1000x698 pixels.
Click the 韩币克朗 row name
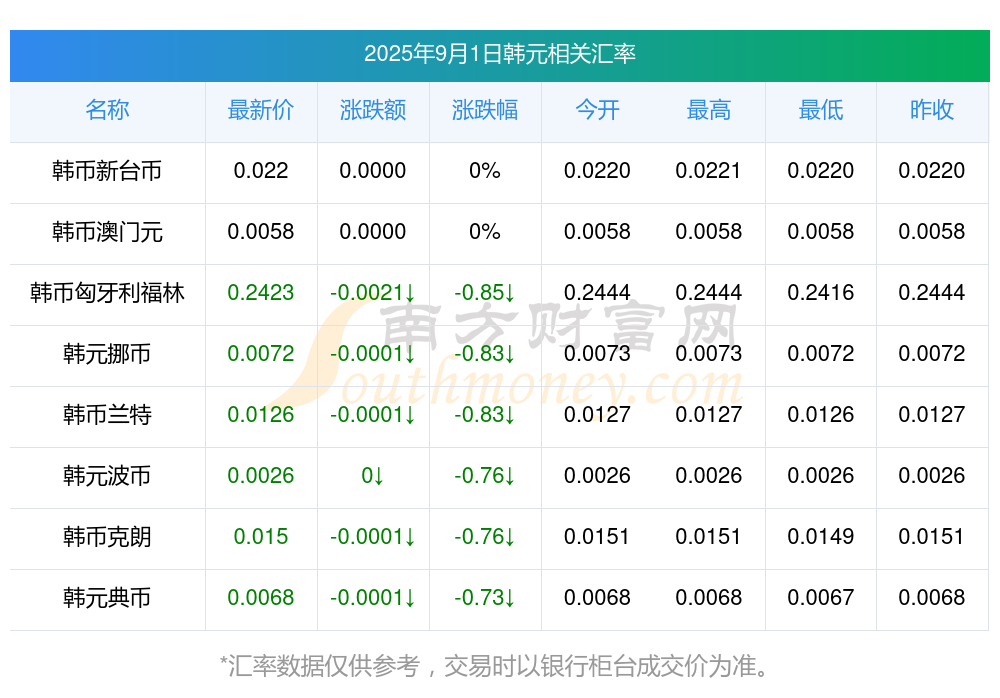[x=107, y=537]
